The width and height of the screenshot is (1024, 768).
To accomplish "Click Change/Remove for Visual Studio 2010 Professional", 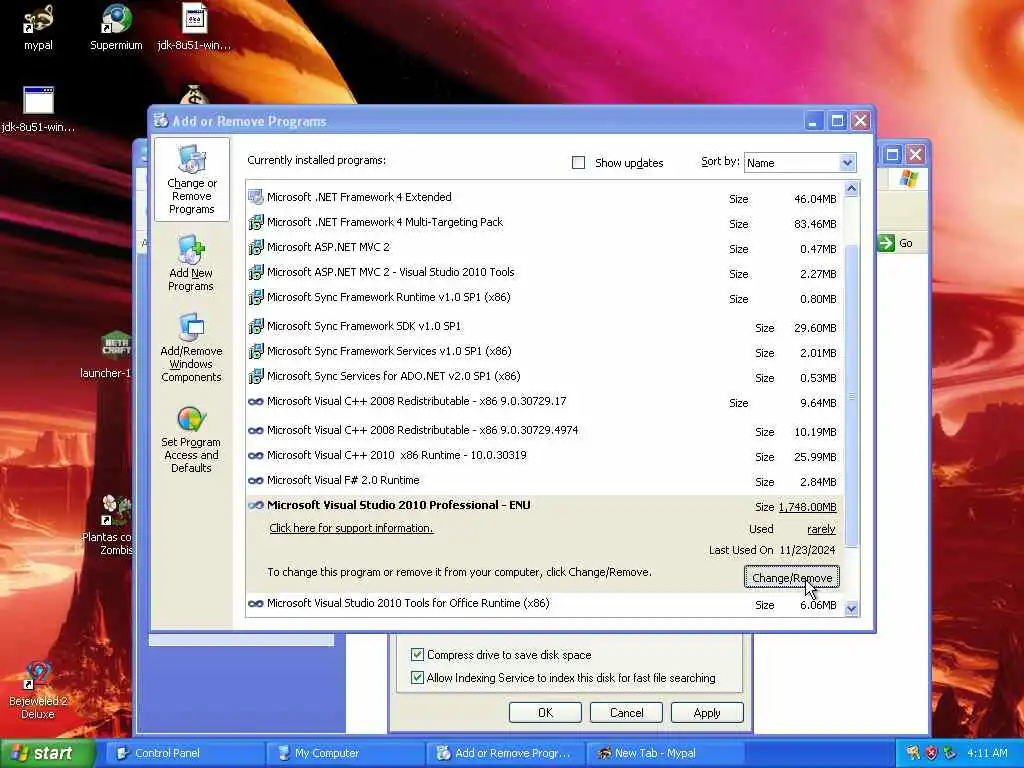I will (792, 577).
